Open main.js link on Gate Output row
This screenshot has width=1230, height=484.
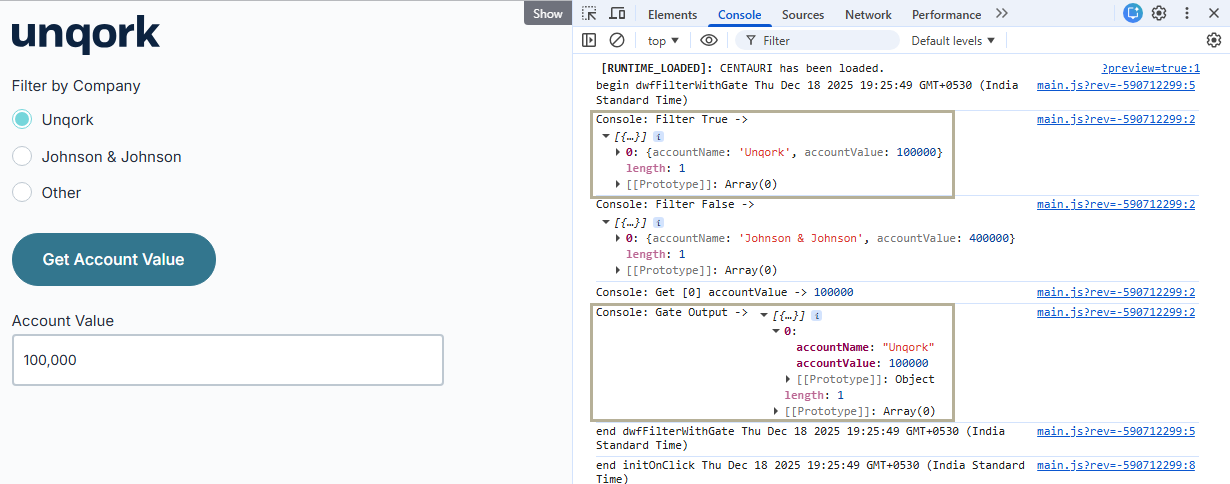click(1116, 312)
